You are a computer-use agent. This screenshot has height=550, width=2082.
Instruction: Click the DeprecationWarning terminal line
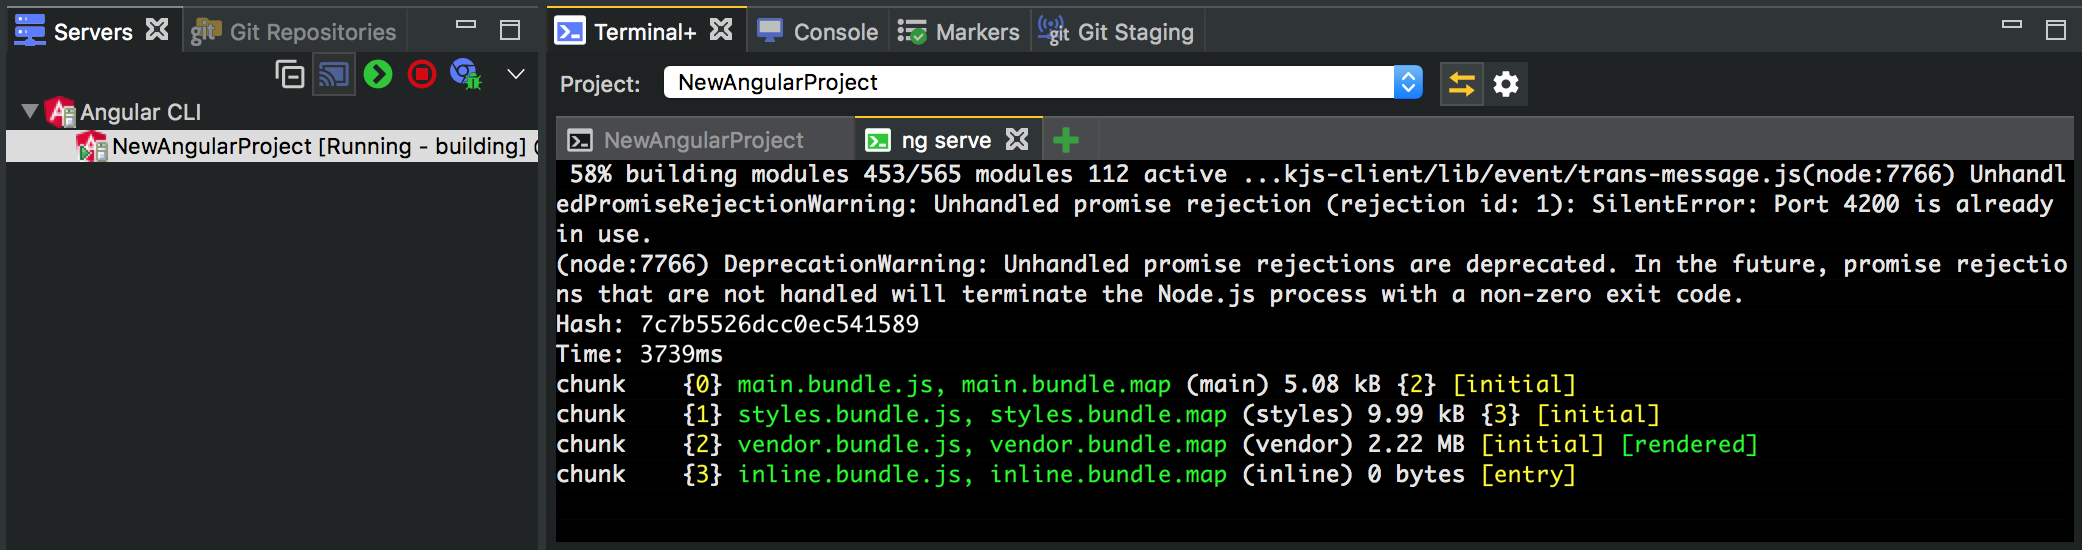(1311, 264)
